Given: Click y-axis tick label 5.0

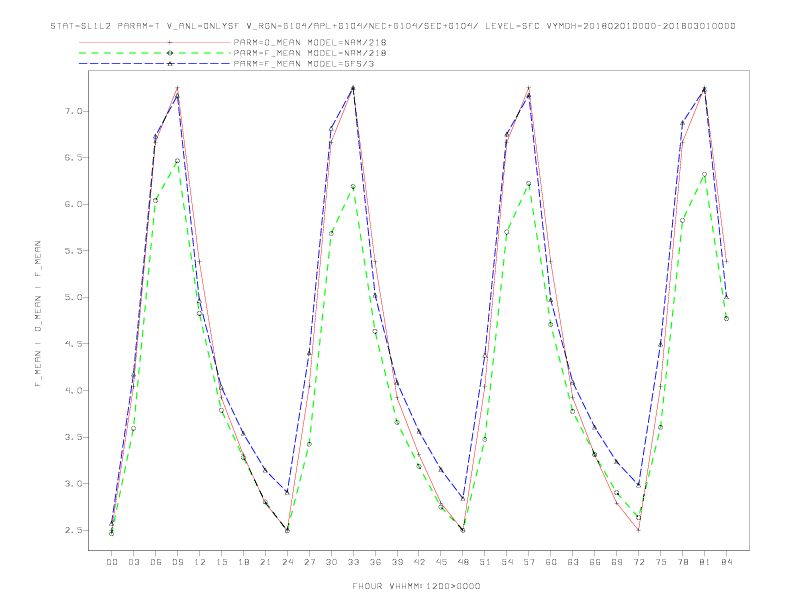Looking at the screenshot, I should point(74,297).
